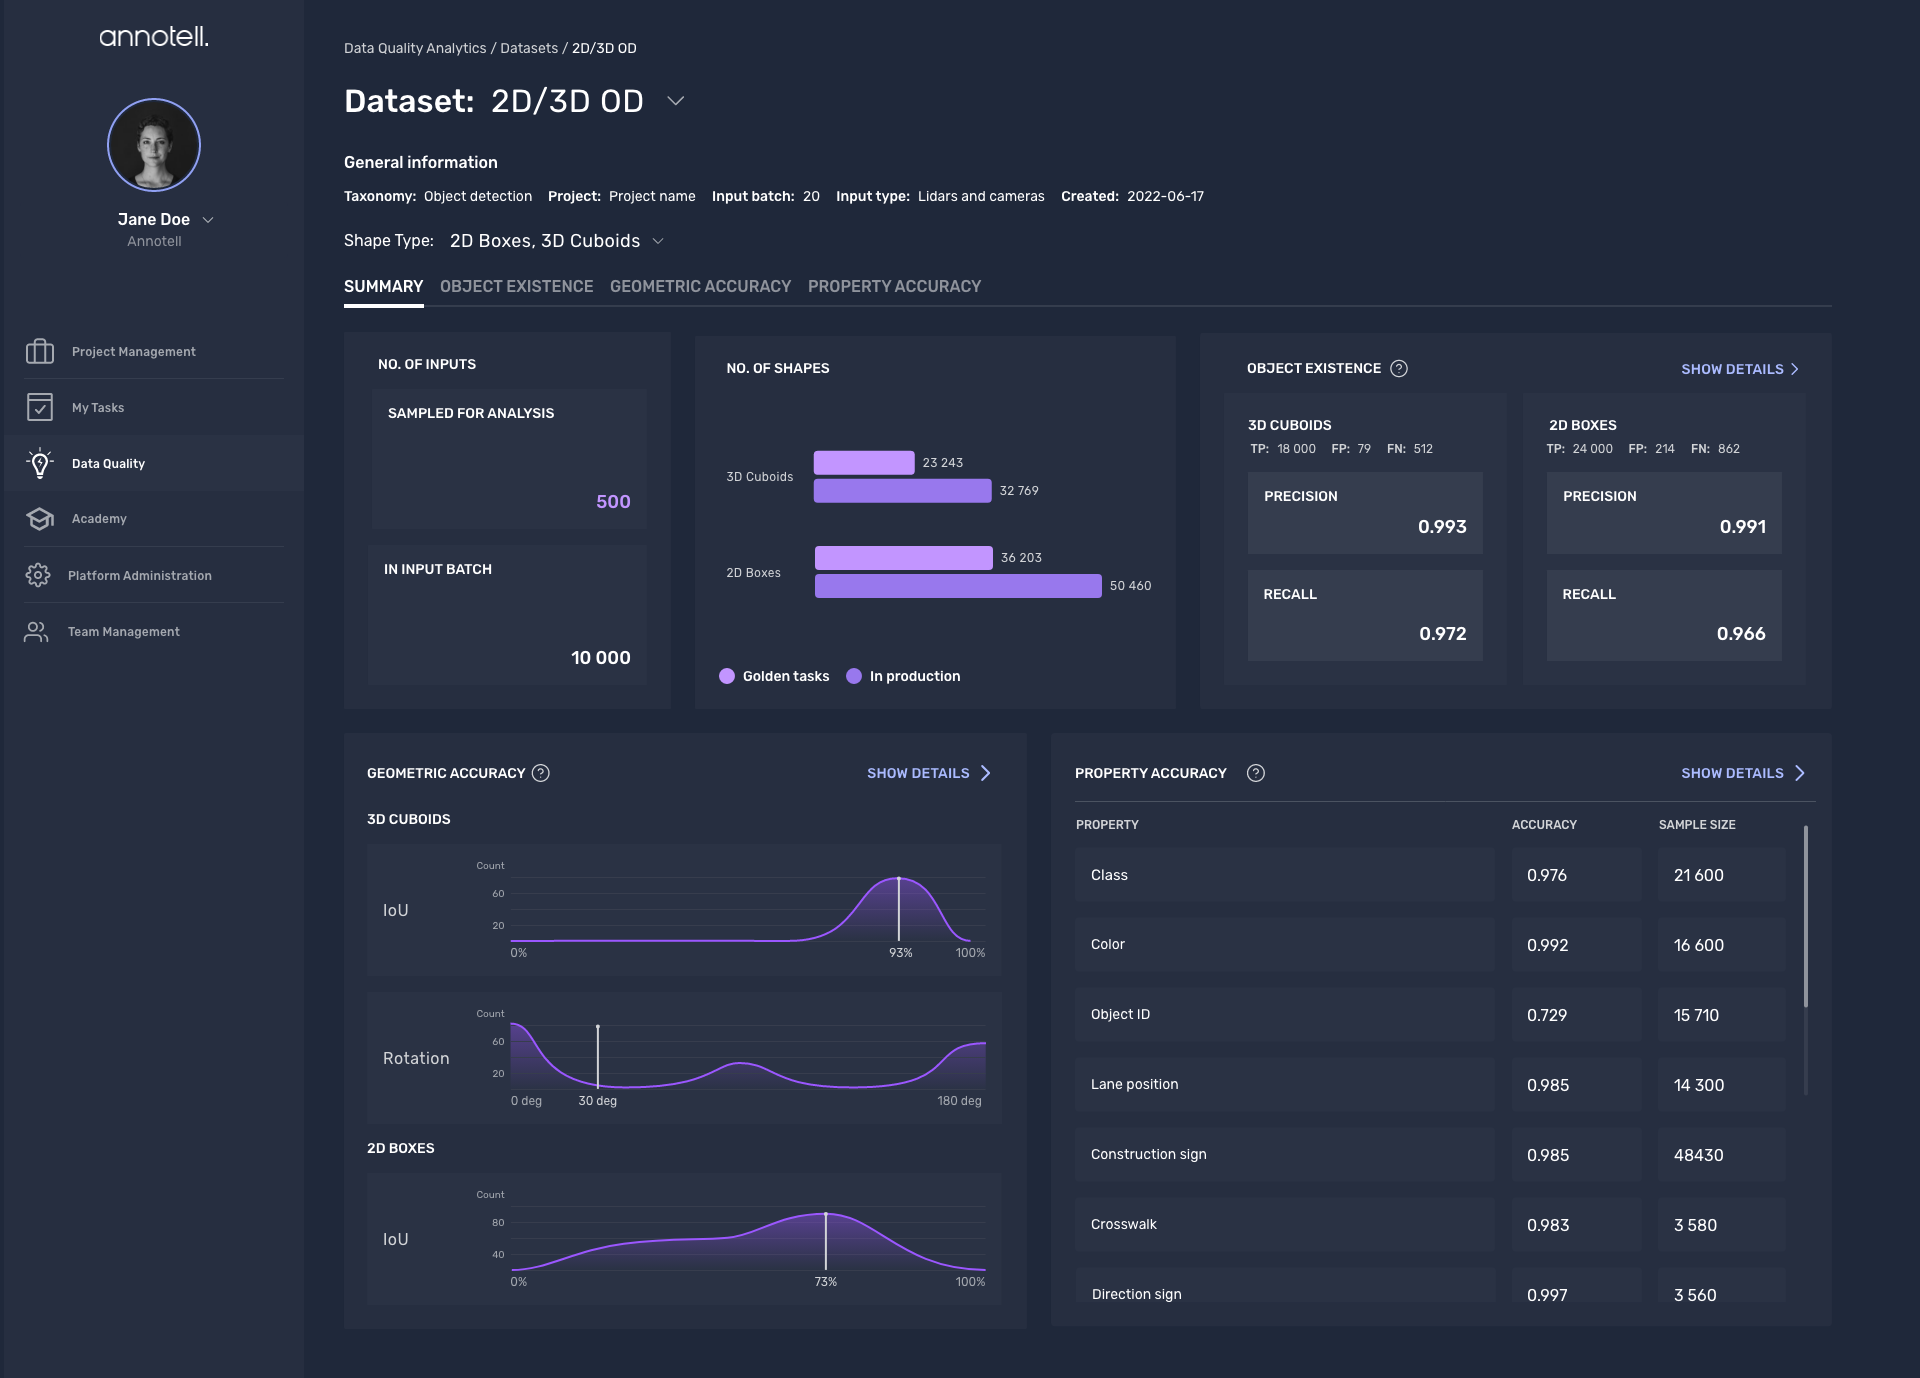The image size is (1920, 1378).
Task: Click the Team Management people icon
Action: click(x=36, y=631)
